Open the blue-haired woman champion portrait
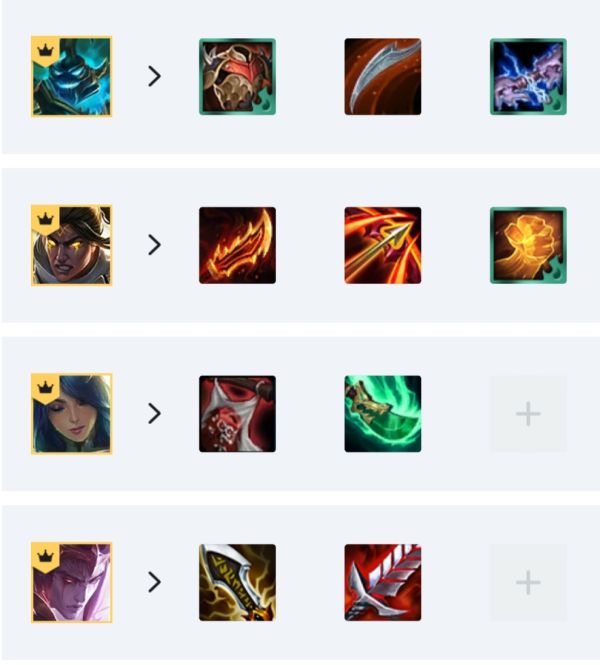Screen dimensions: 600x665 72,414
